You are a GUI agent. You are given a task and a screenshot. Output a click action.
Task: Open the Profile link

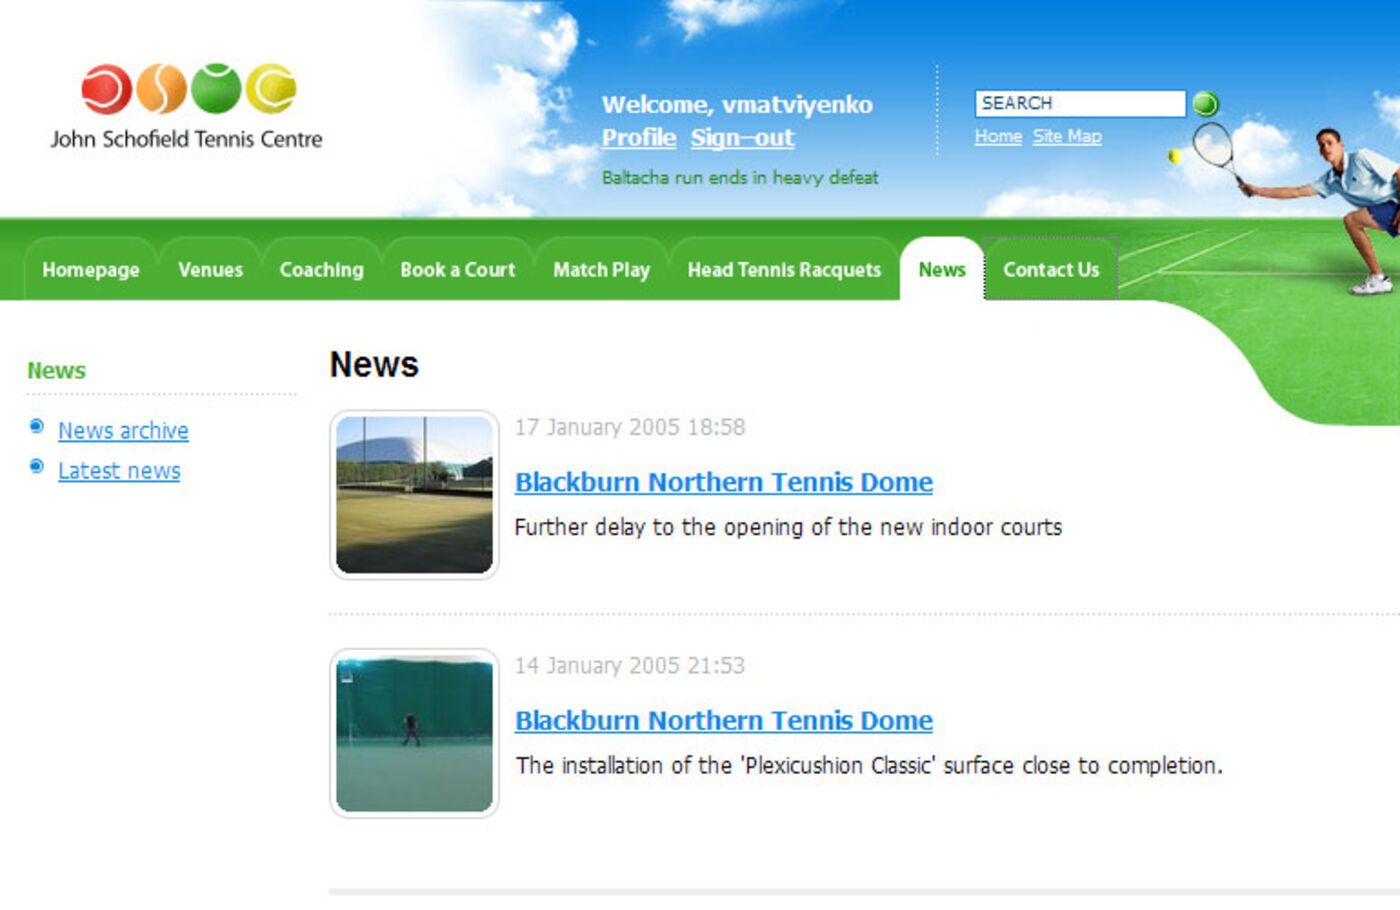638,138
